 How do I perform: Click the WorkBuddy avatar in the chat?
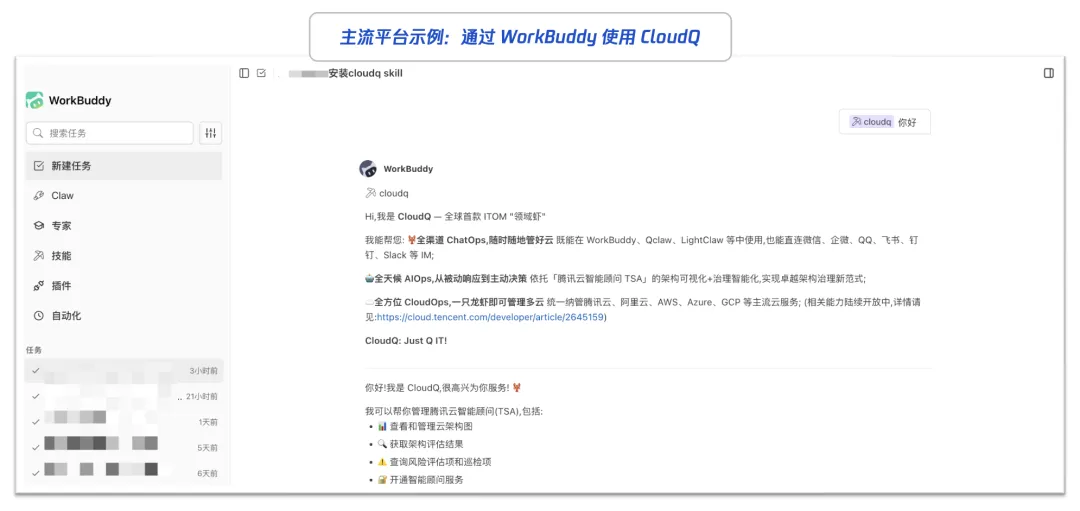click(368, 169)
